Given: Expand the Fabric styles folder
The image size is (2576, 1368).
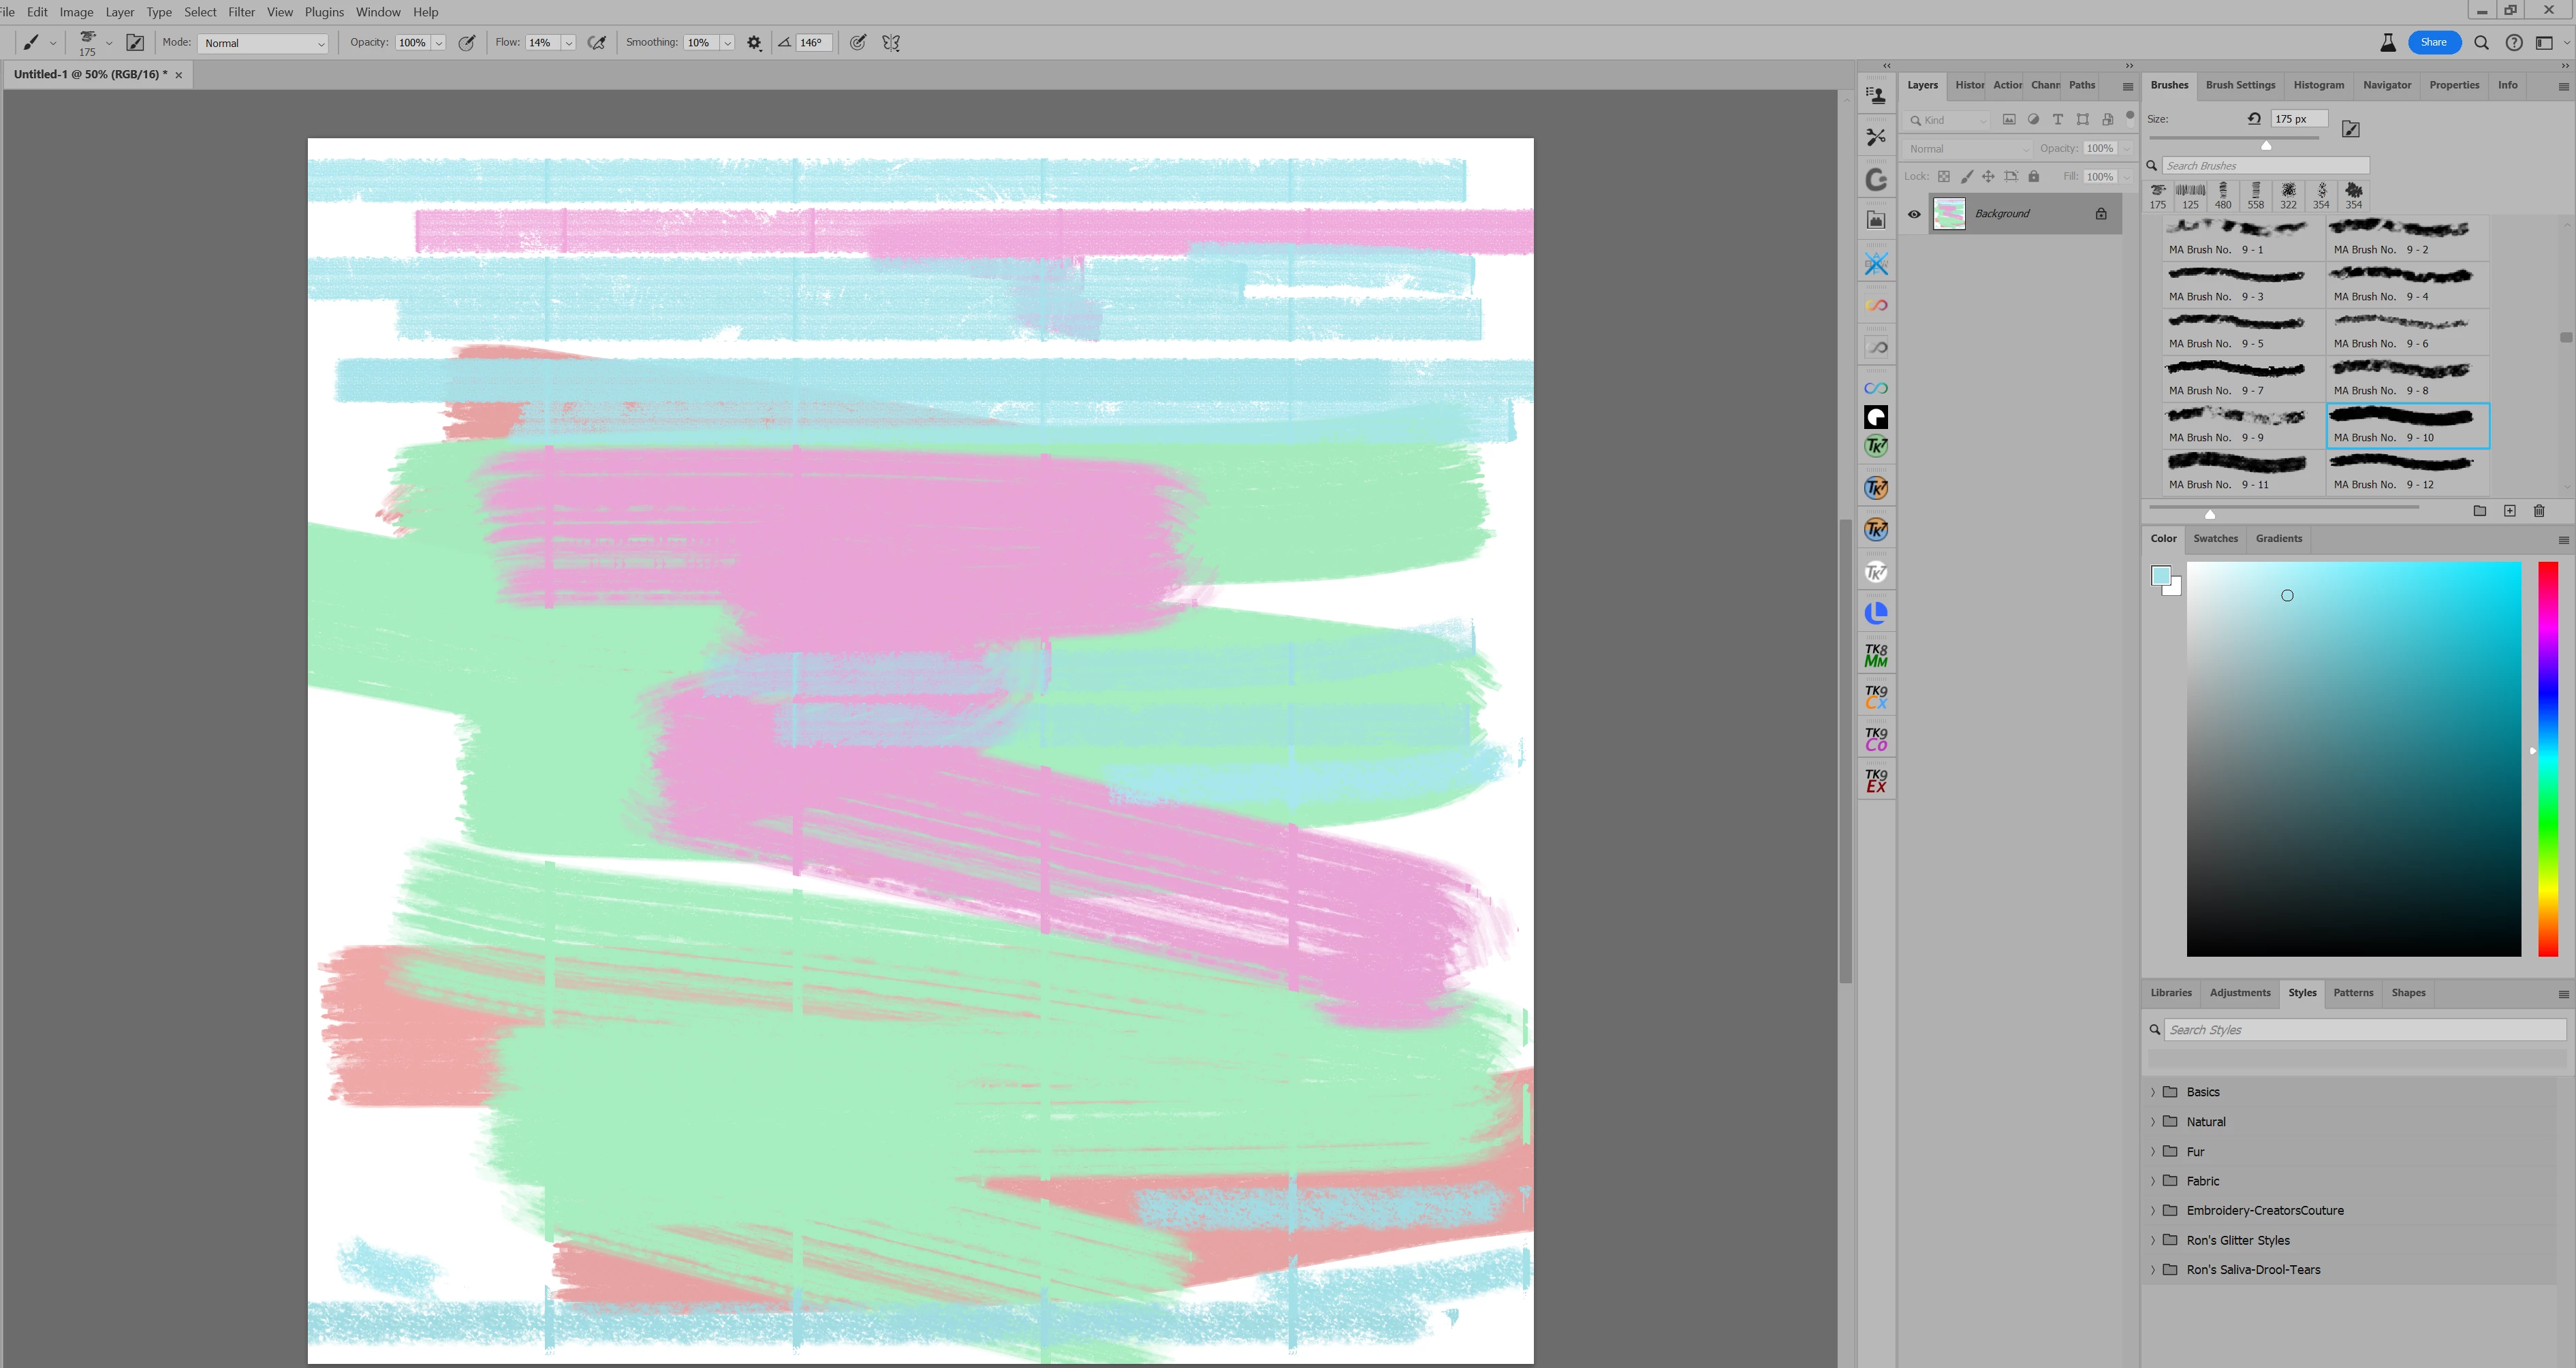Looking at the screenshot, I should pos(2153,1181).
